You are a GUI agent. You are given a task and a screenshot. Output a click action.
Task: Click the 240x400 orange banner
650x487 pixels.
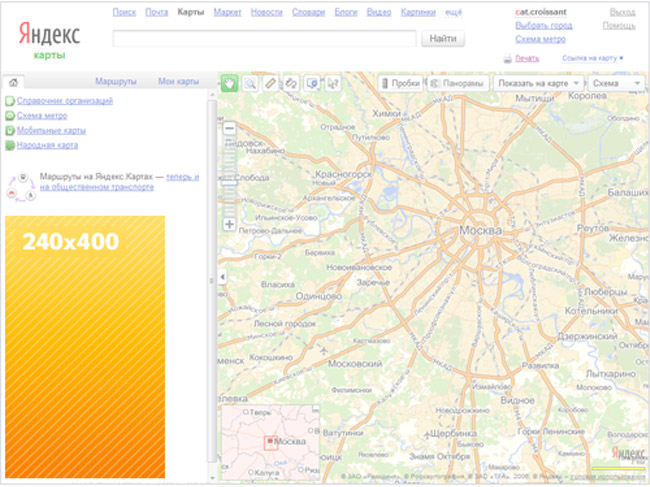pyautogui.click(x=85, y=347)
